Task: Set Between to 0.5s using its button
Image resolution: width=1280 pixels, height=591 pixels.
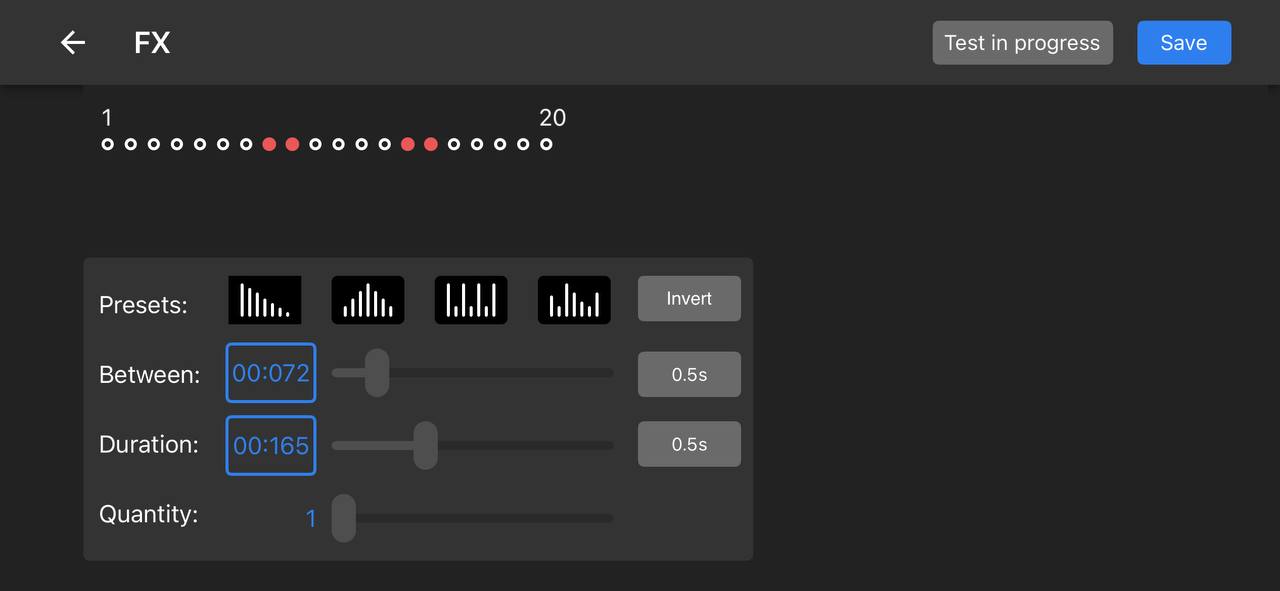Action: click(689, 375)
